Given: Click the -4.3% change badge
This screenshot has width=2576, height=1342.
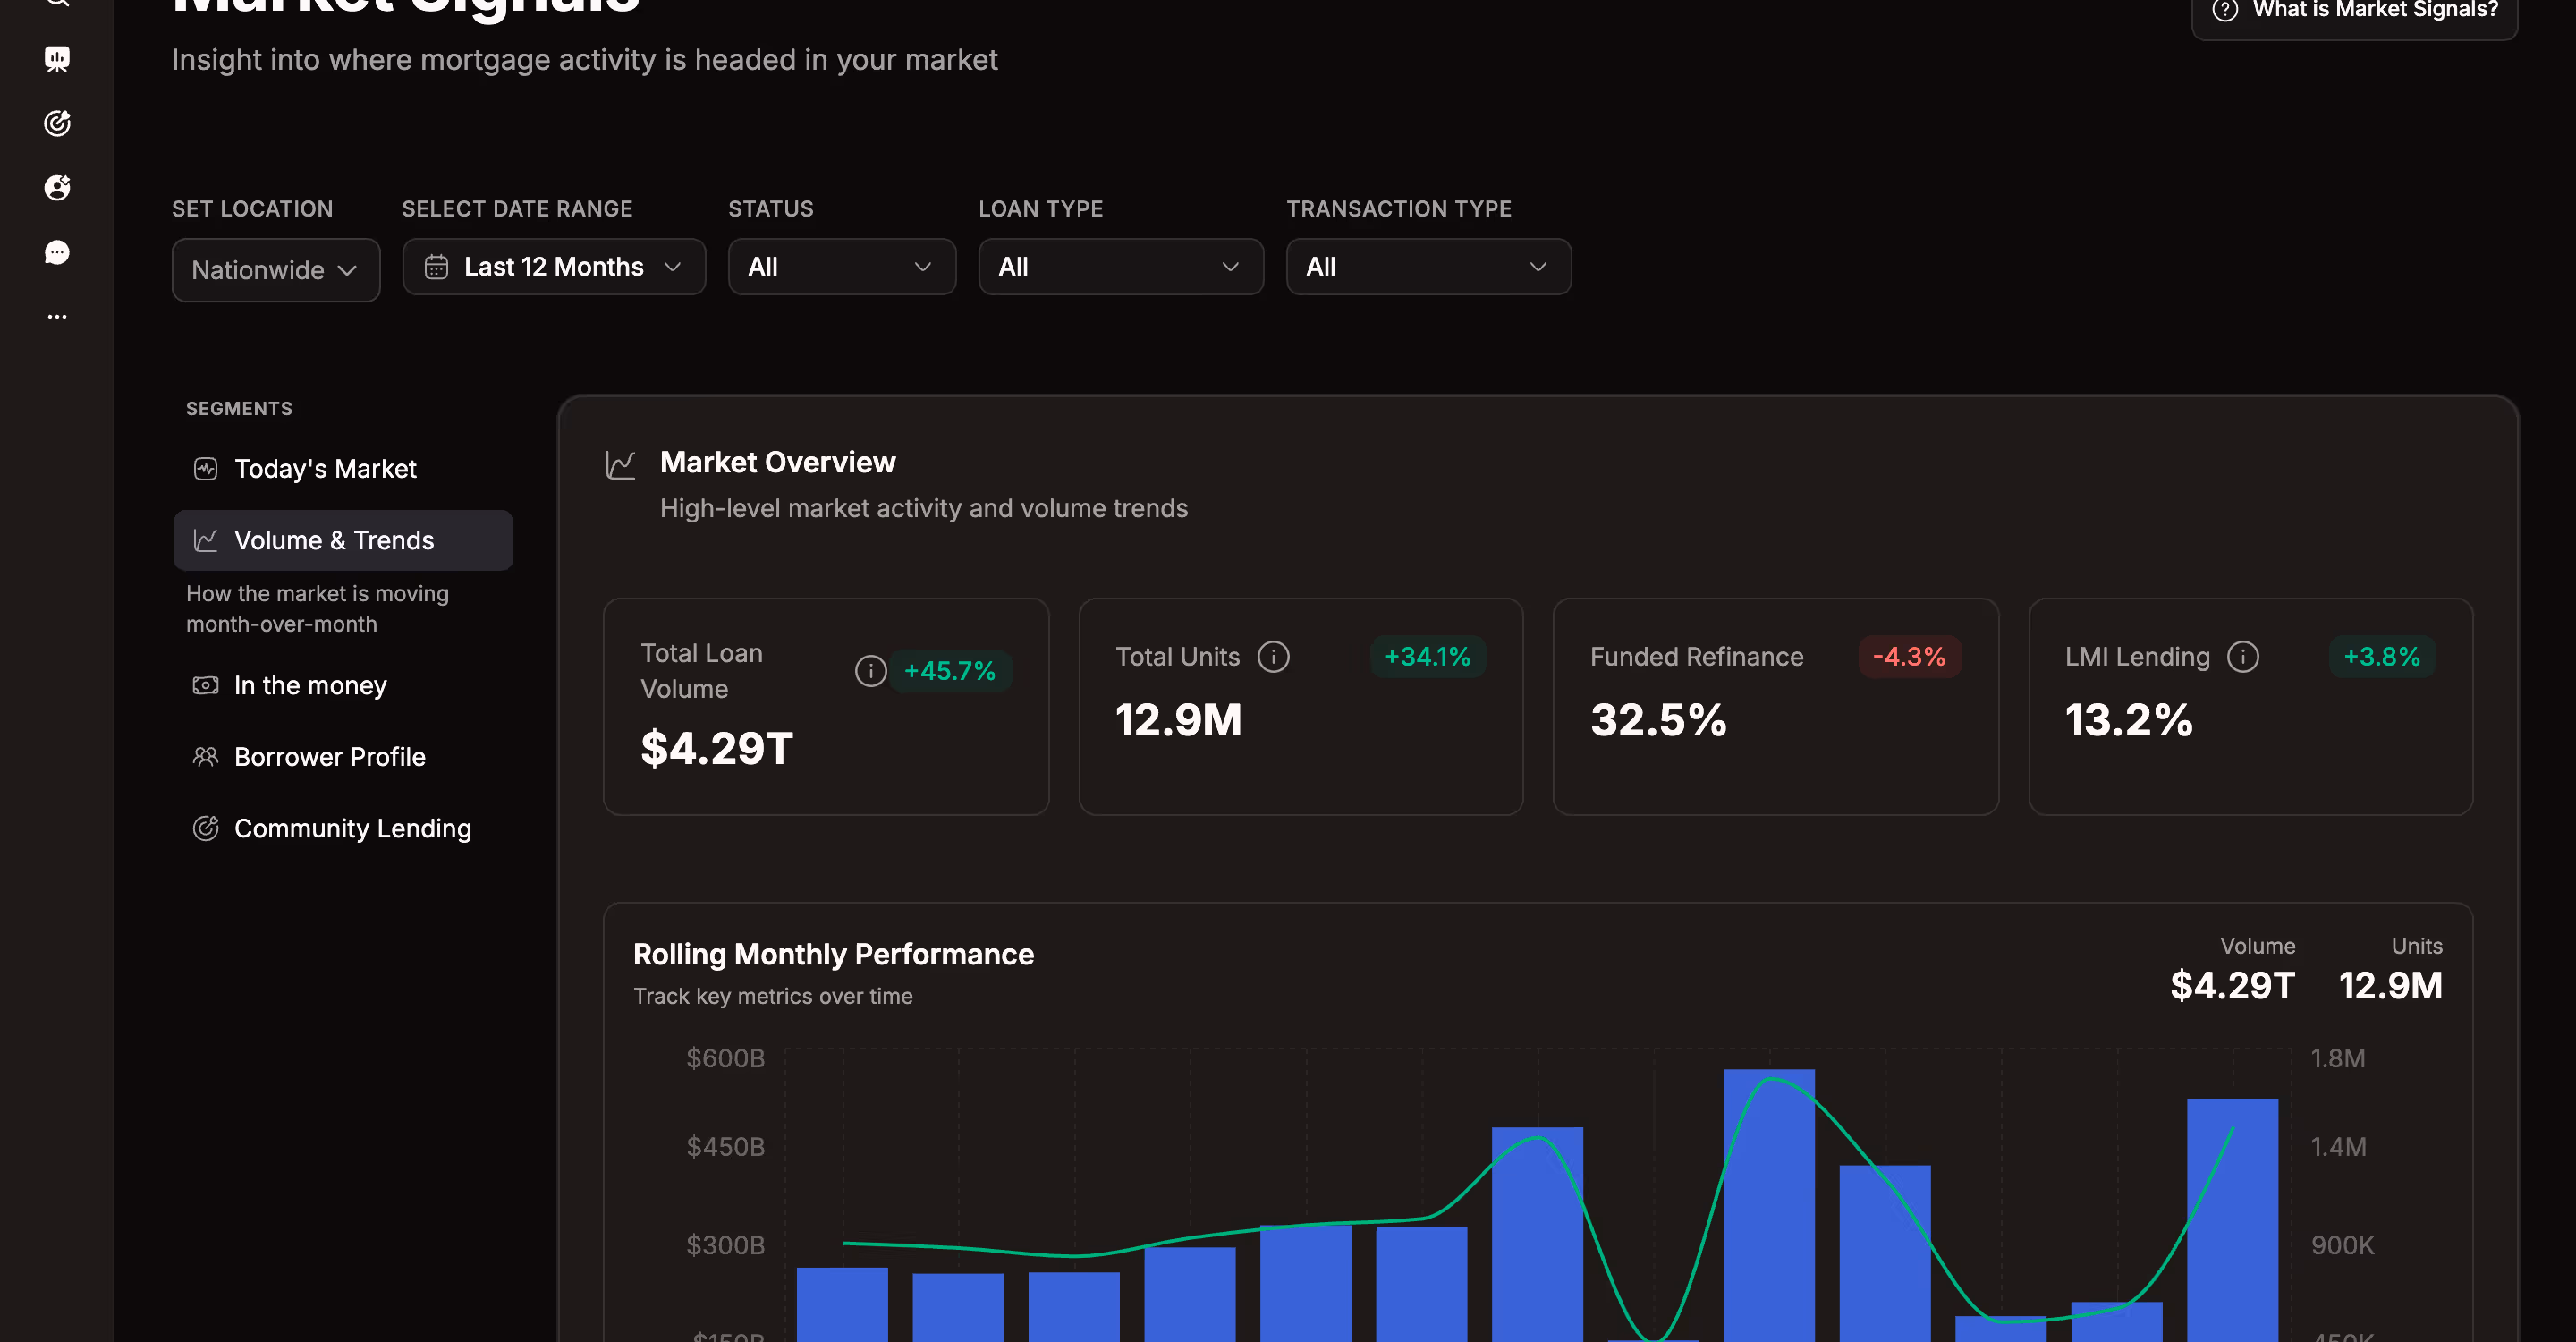Looking at the screenshot, I should tap(1909, 657).
